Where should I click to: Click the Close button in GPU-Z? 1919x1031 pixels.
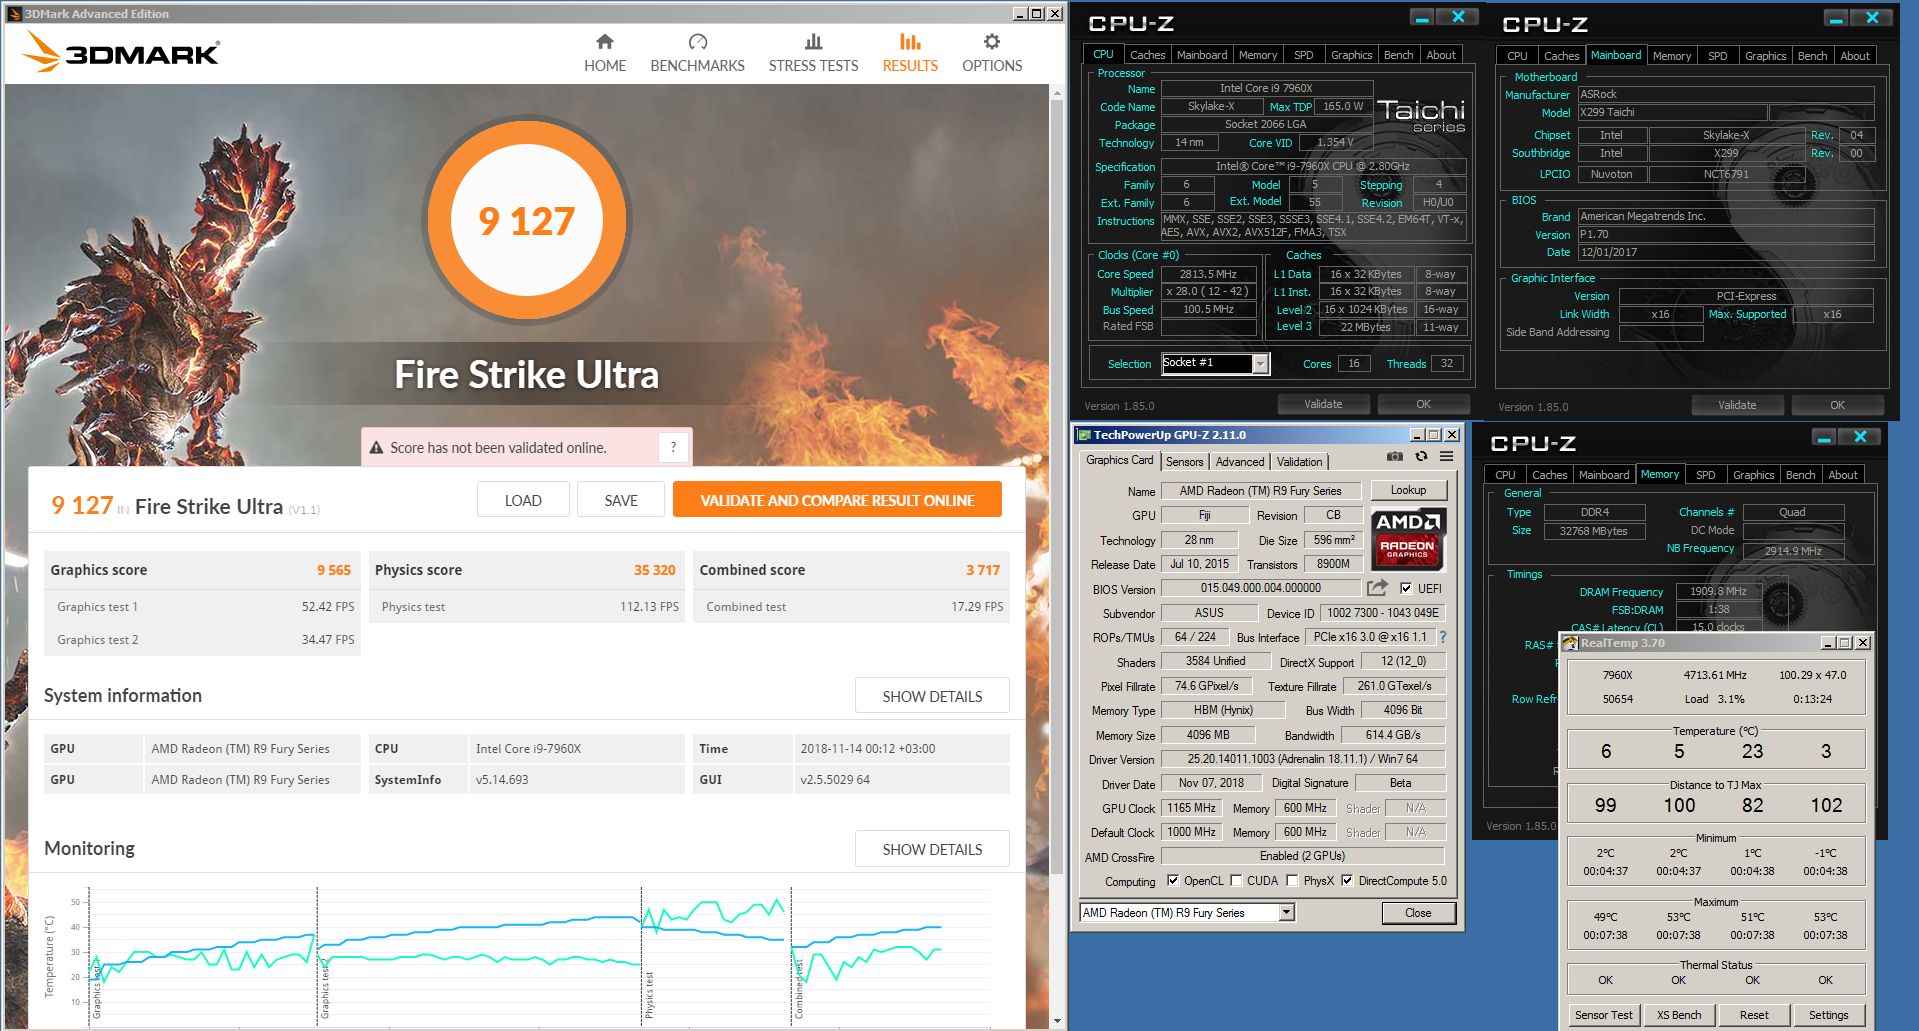tap(1418, 913)
